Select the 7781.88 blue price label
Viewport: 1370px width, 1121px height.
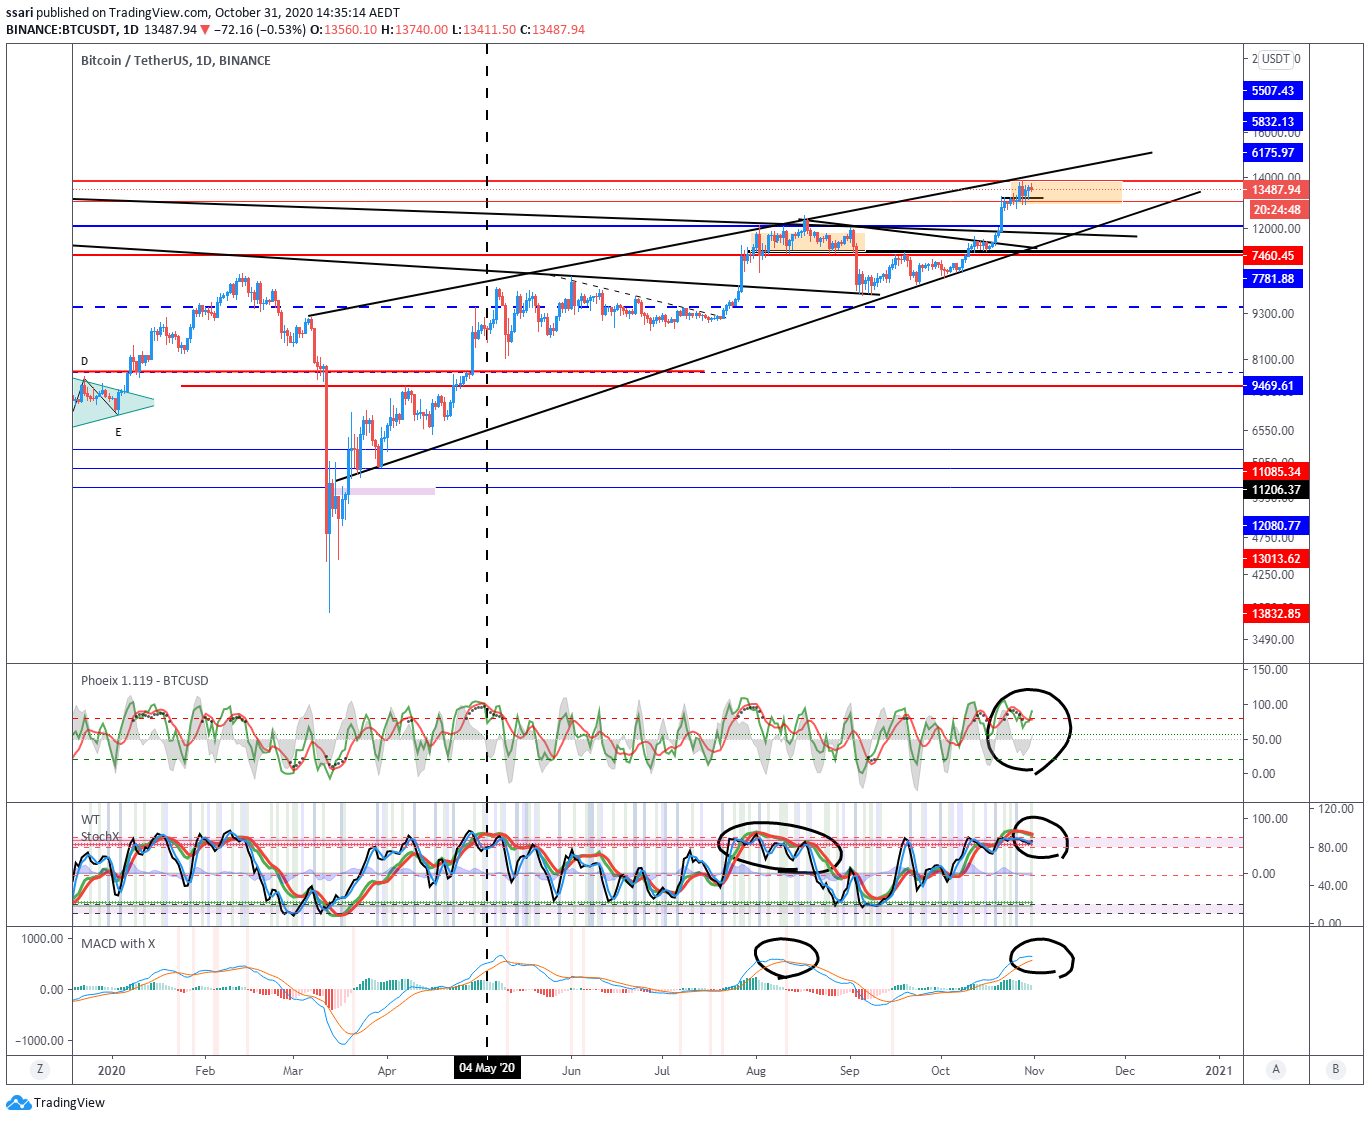(x=1273, y=279)
